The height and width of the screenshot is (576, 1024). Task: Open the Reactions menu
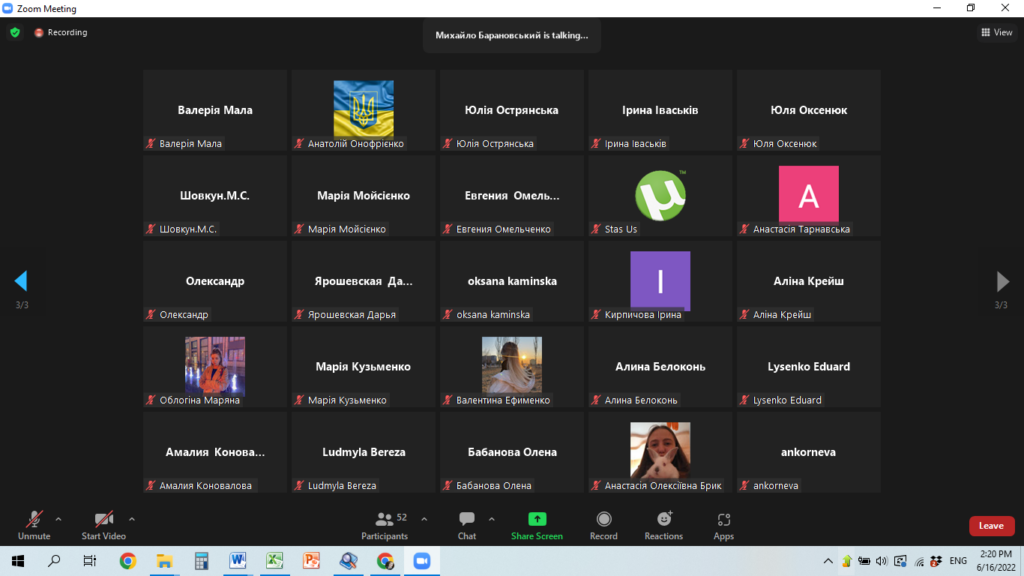(664, 524)
